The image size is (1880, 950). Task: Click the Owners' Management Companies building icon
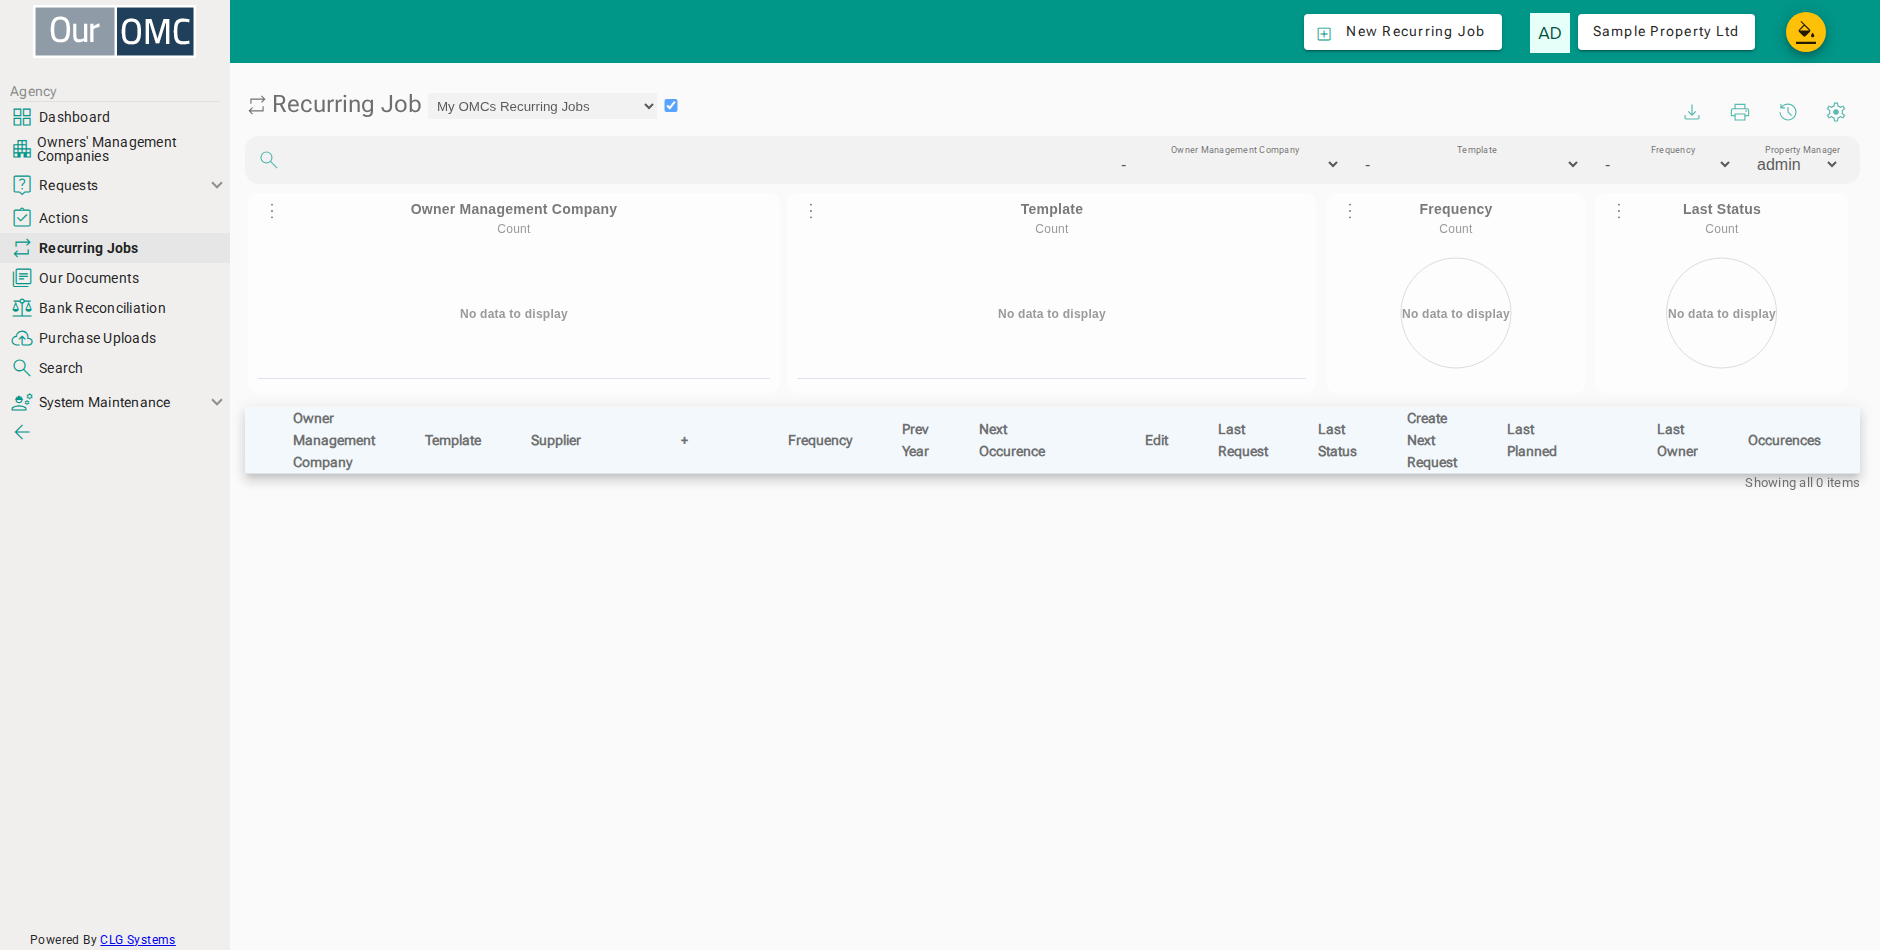[22, 149]
